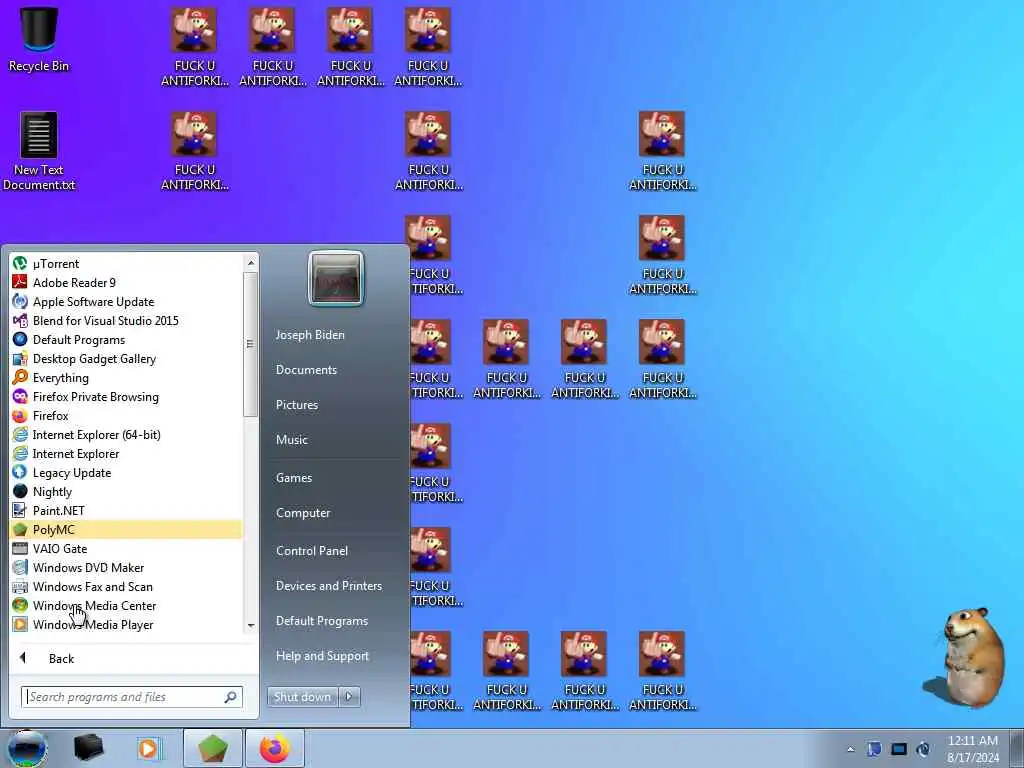Open the clock showing 12:11 AM

pos(973,749)
